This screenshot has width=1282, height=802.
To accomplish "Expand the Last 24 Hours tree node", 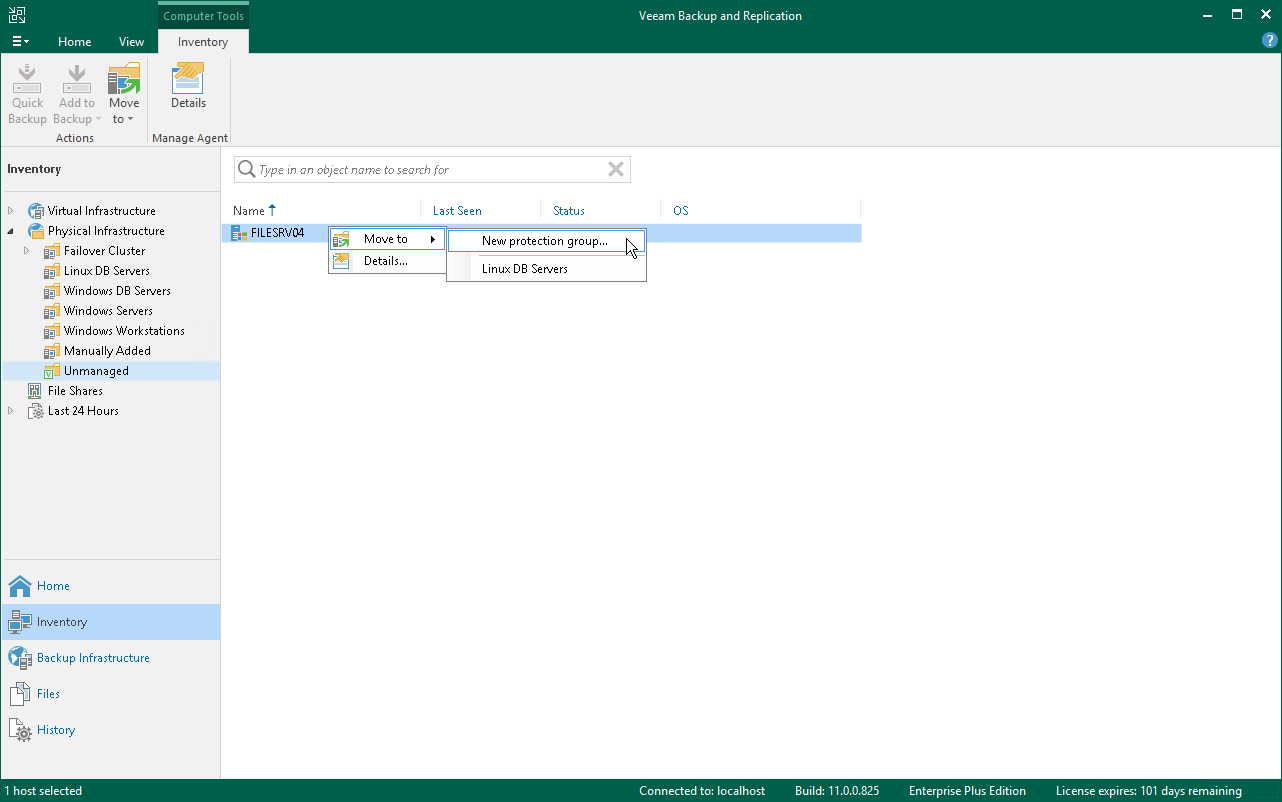I will point(11,411).
